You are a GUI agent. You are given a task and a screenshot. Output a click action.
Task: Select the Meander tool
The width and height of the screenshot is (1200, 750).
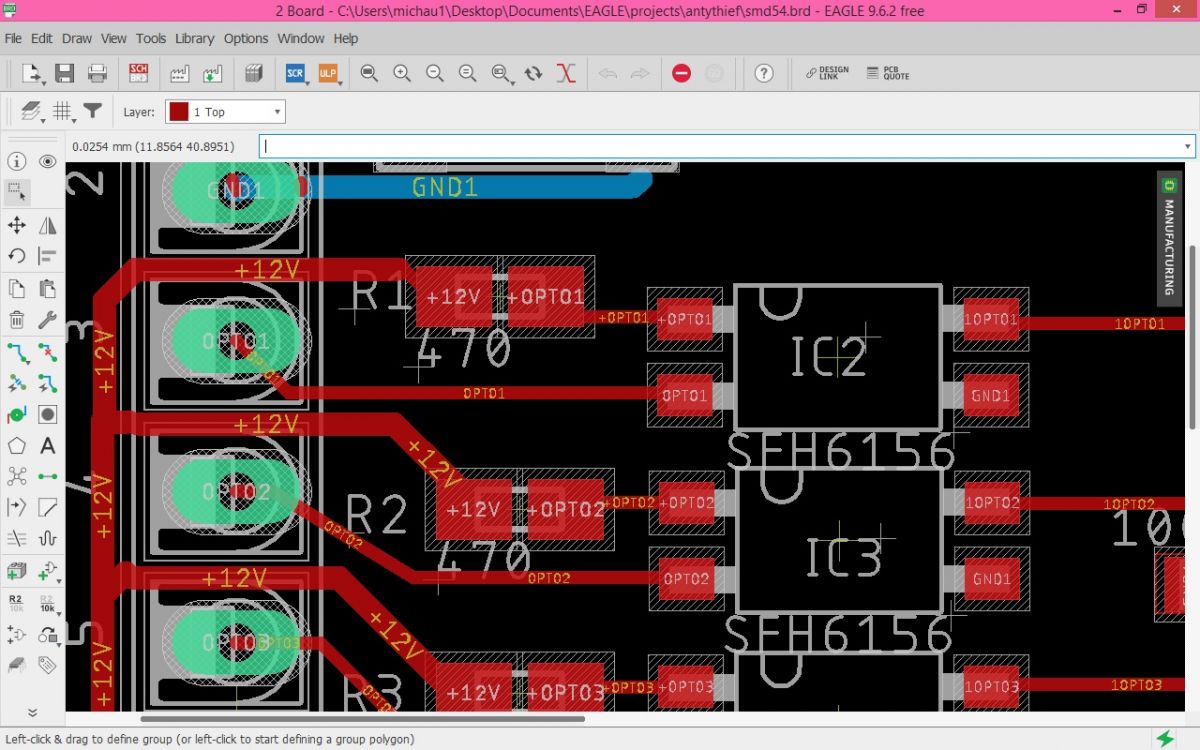pyautogui.click(x=47, y=538)
